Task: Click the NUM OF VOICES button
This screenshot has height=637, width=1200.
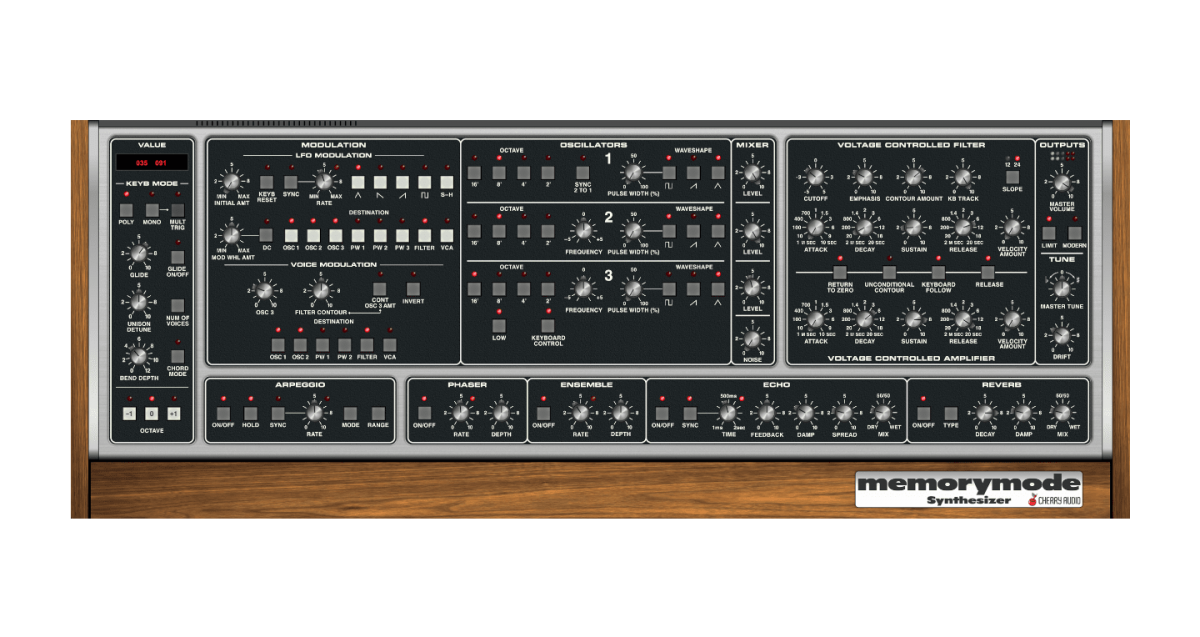Action: coord(176,306)
